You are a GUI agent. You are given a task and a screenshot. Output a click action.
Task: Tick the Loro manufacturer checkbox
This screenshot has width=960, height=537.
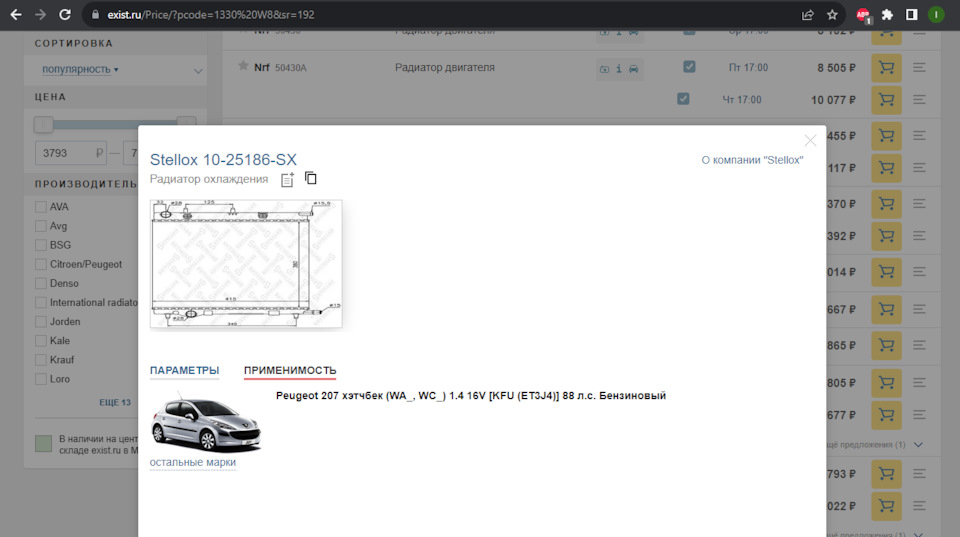pos(41,379)
